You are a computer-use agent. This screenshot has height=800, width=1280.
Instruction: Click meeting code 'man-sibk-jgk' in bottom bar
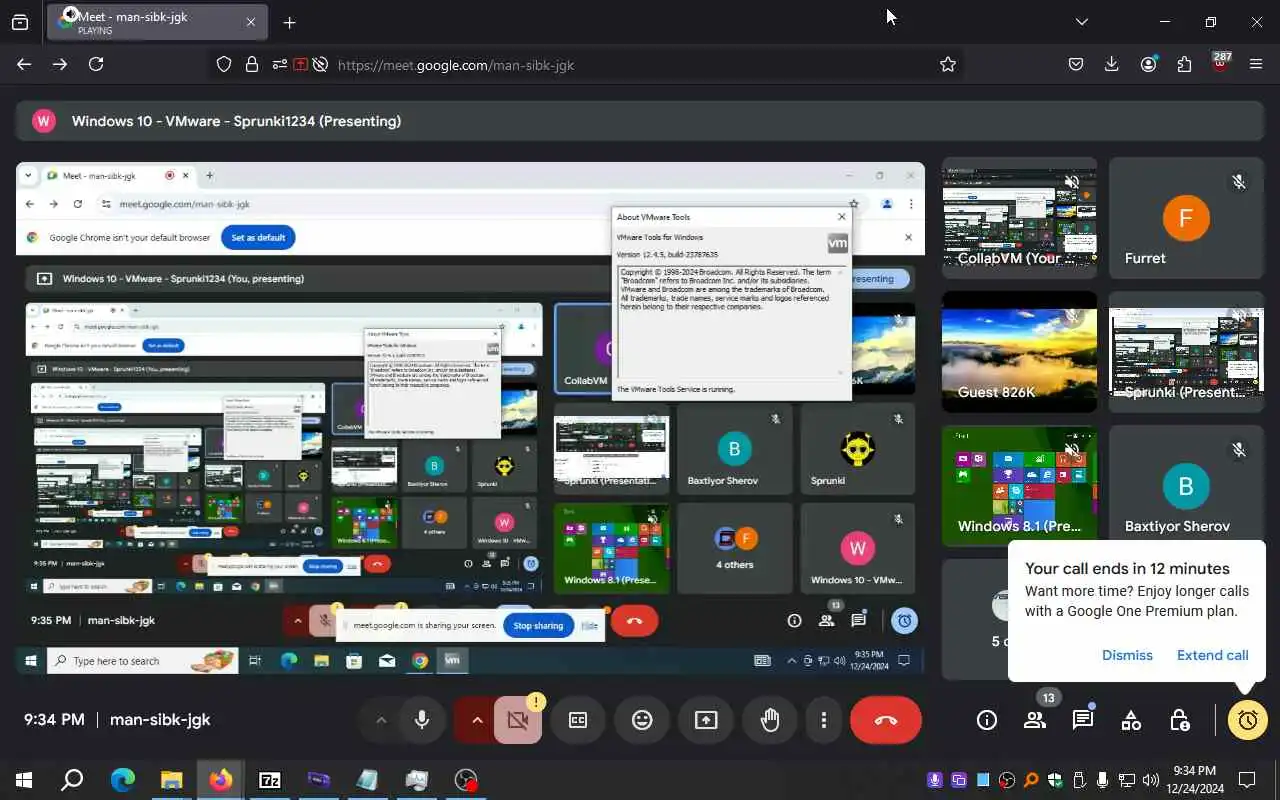160,720
